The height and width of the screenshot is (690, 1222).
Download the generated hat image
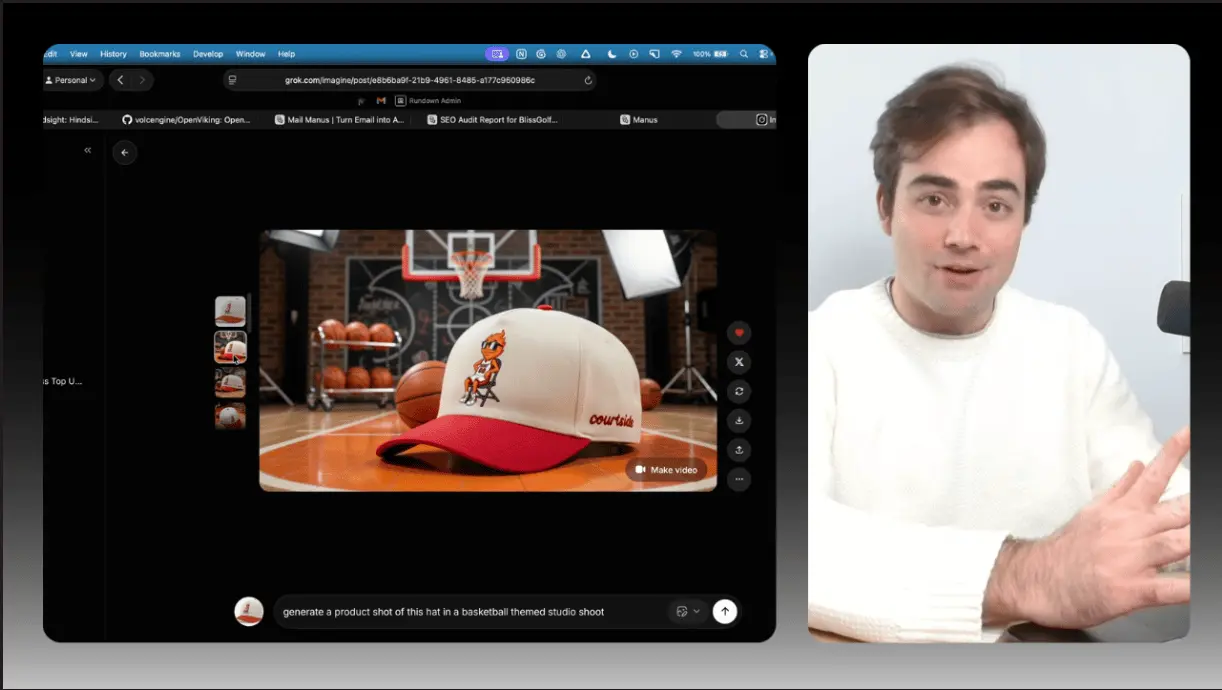click(x=739, y=420)
